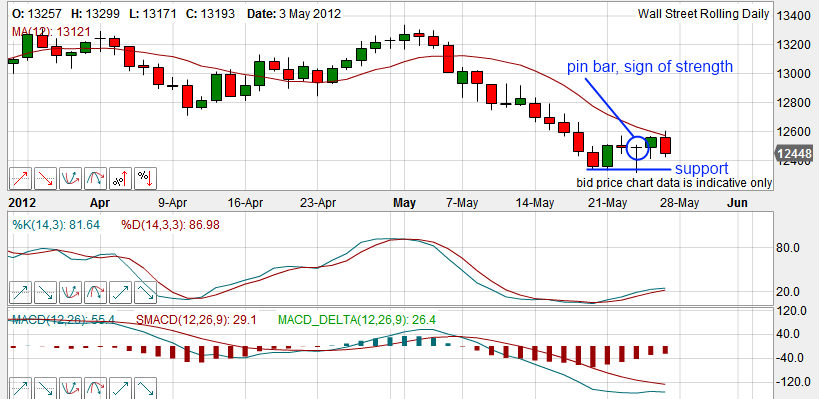Select turns-up trough icon in stochastic panel

point(71,292)
